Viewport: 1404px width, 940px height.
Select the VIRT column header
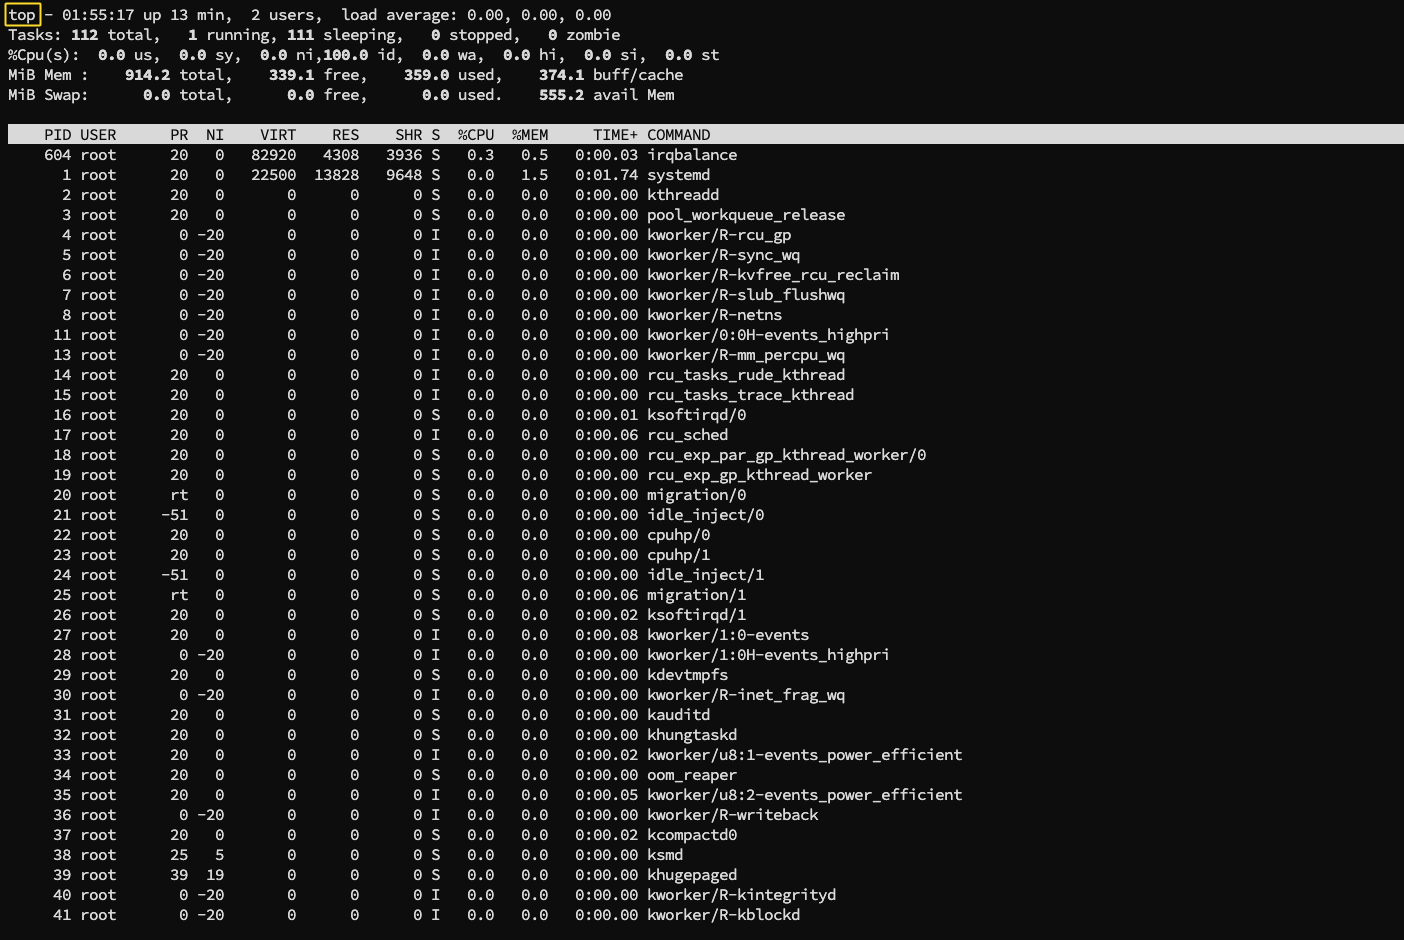coord(278,135)
